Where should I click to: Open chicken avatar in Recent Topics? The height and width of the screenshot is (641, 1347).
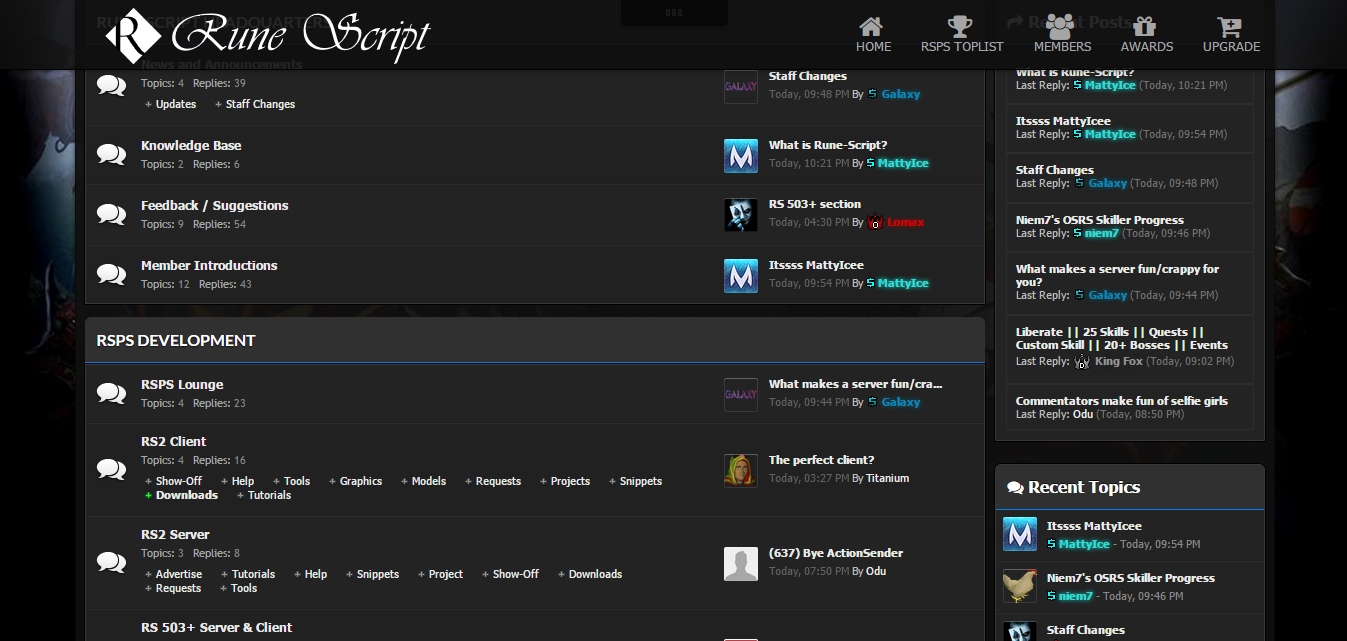pyautogui.click(x=1020, y=586)
